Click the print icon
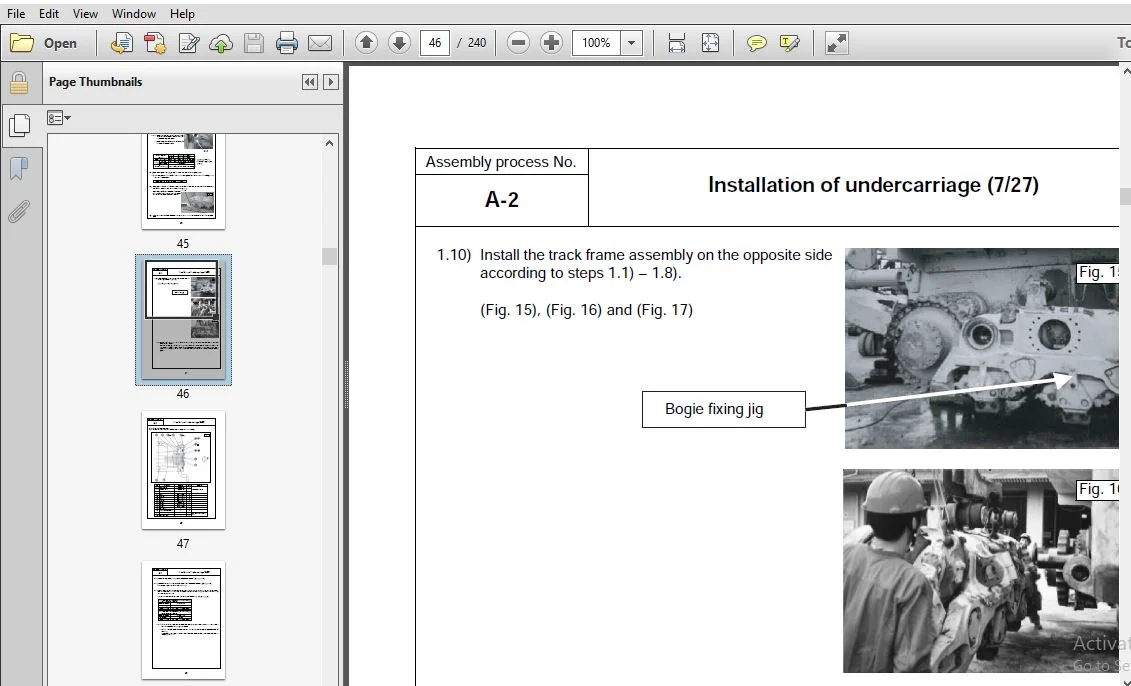 coord(286,43)
